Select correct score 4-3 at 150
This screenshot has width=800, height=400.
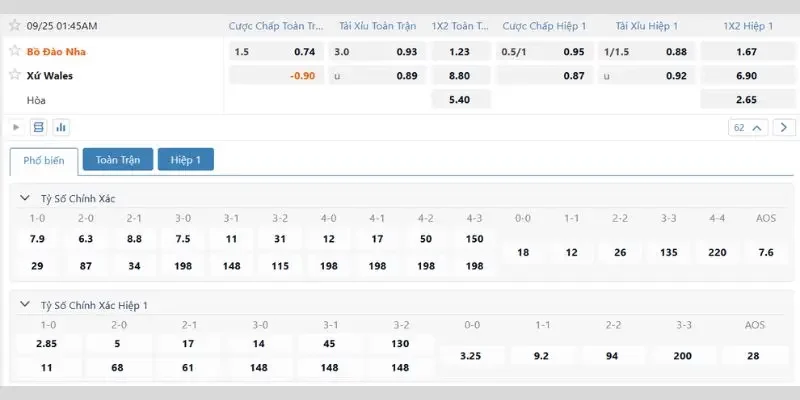point(474,239)
